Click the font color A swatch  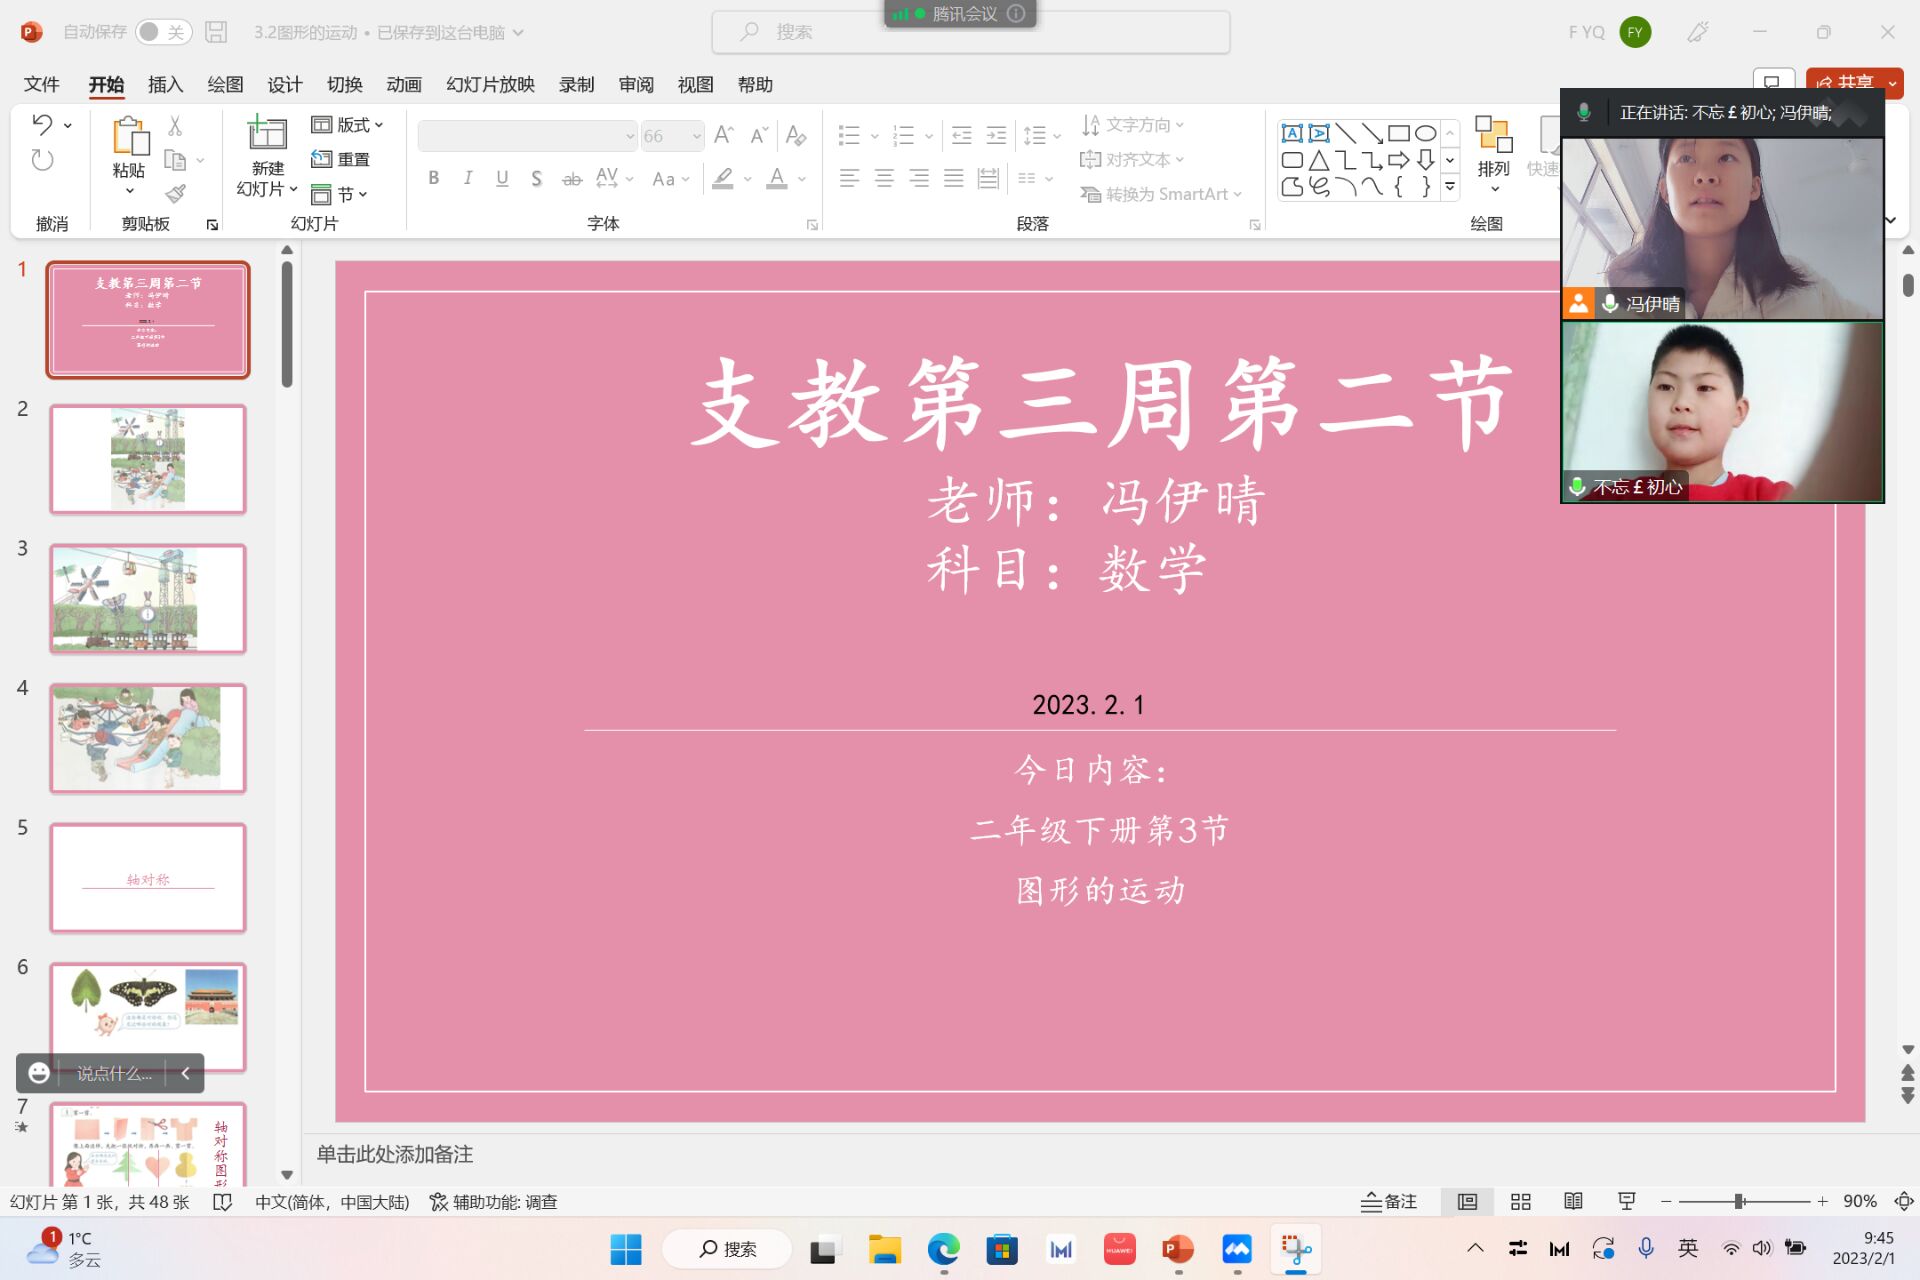[x=777, y=178]
